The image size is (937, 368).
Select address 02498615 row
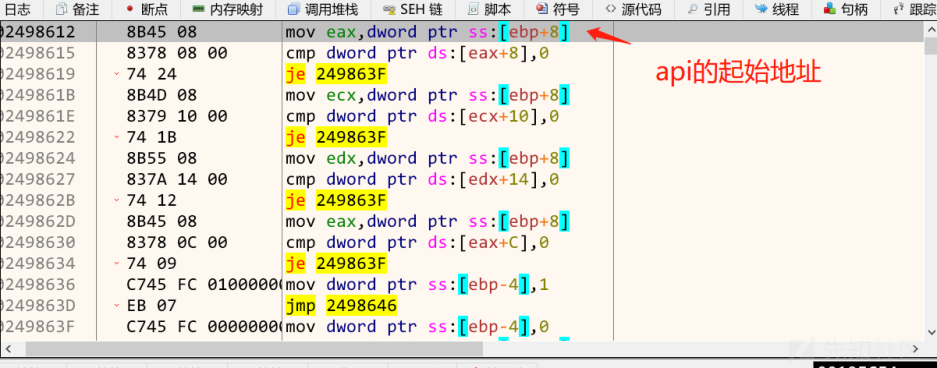(x=38, y=53)
